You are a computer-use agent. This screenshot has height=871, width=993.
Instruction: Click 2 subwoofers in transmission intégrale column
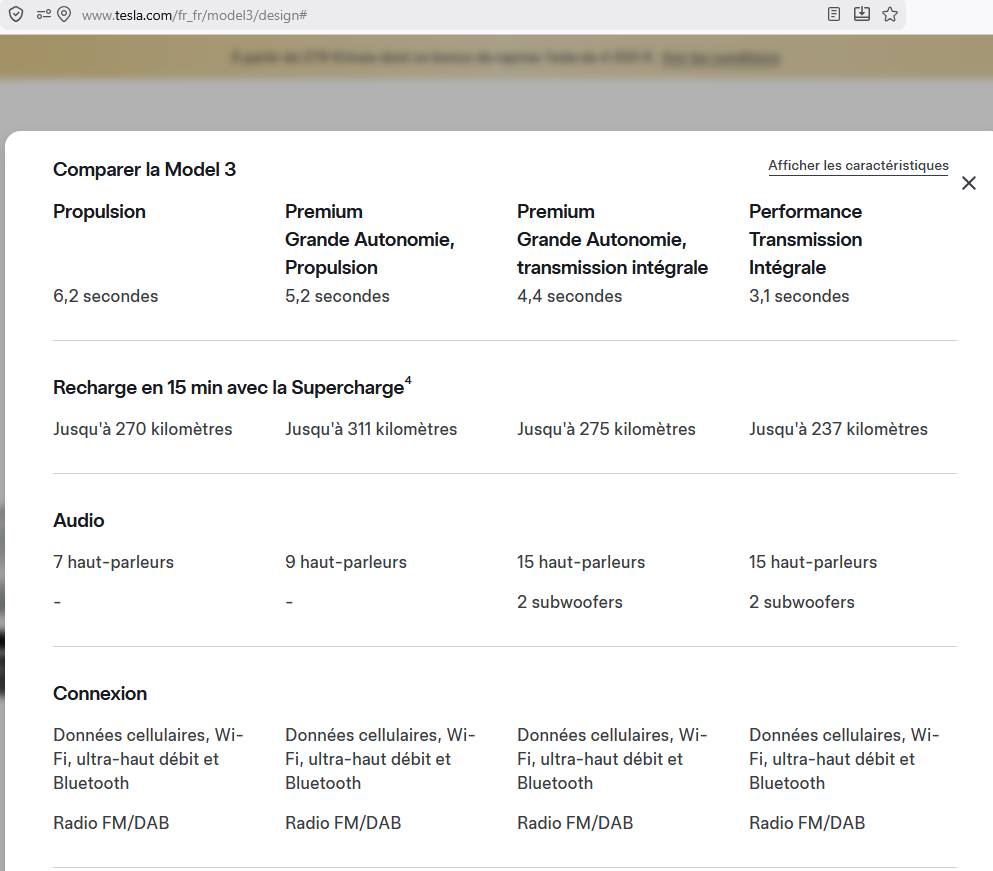tap(570, 602)
